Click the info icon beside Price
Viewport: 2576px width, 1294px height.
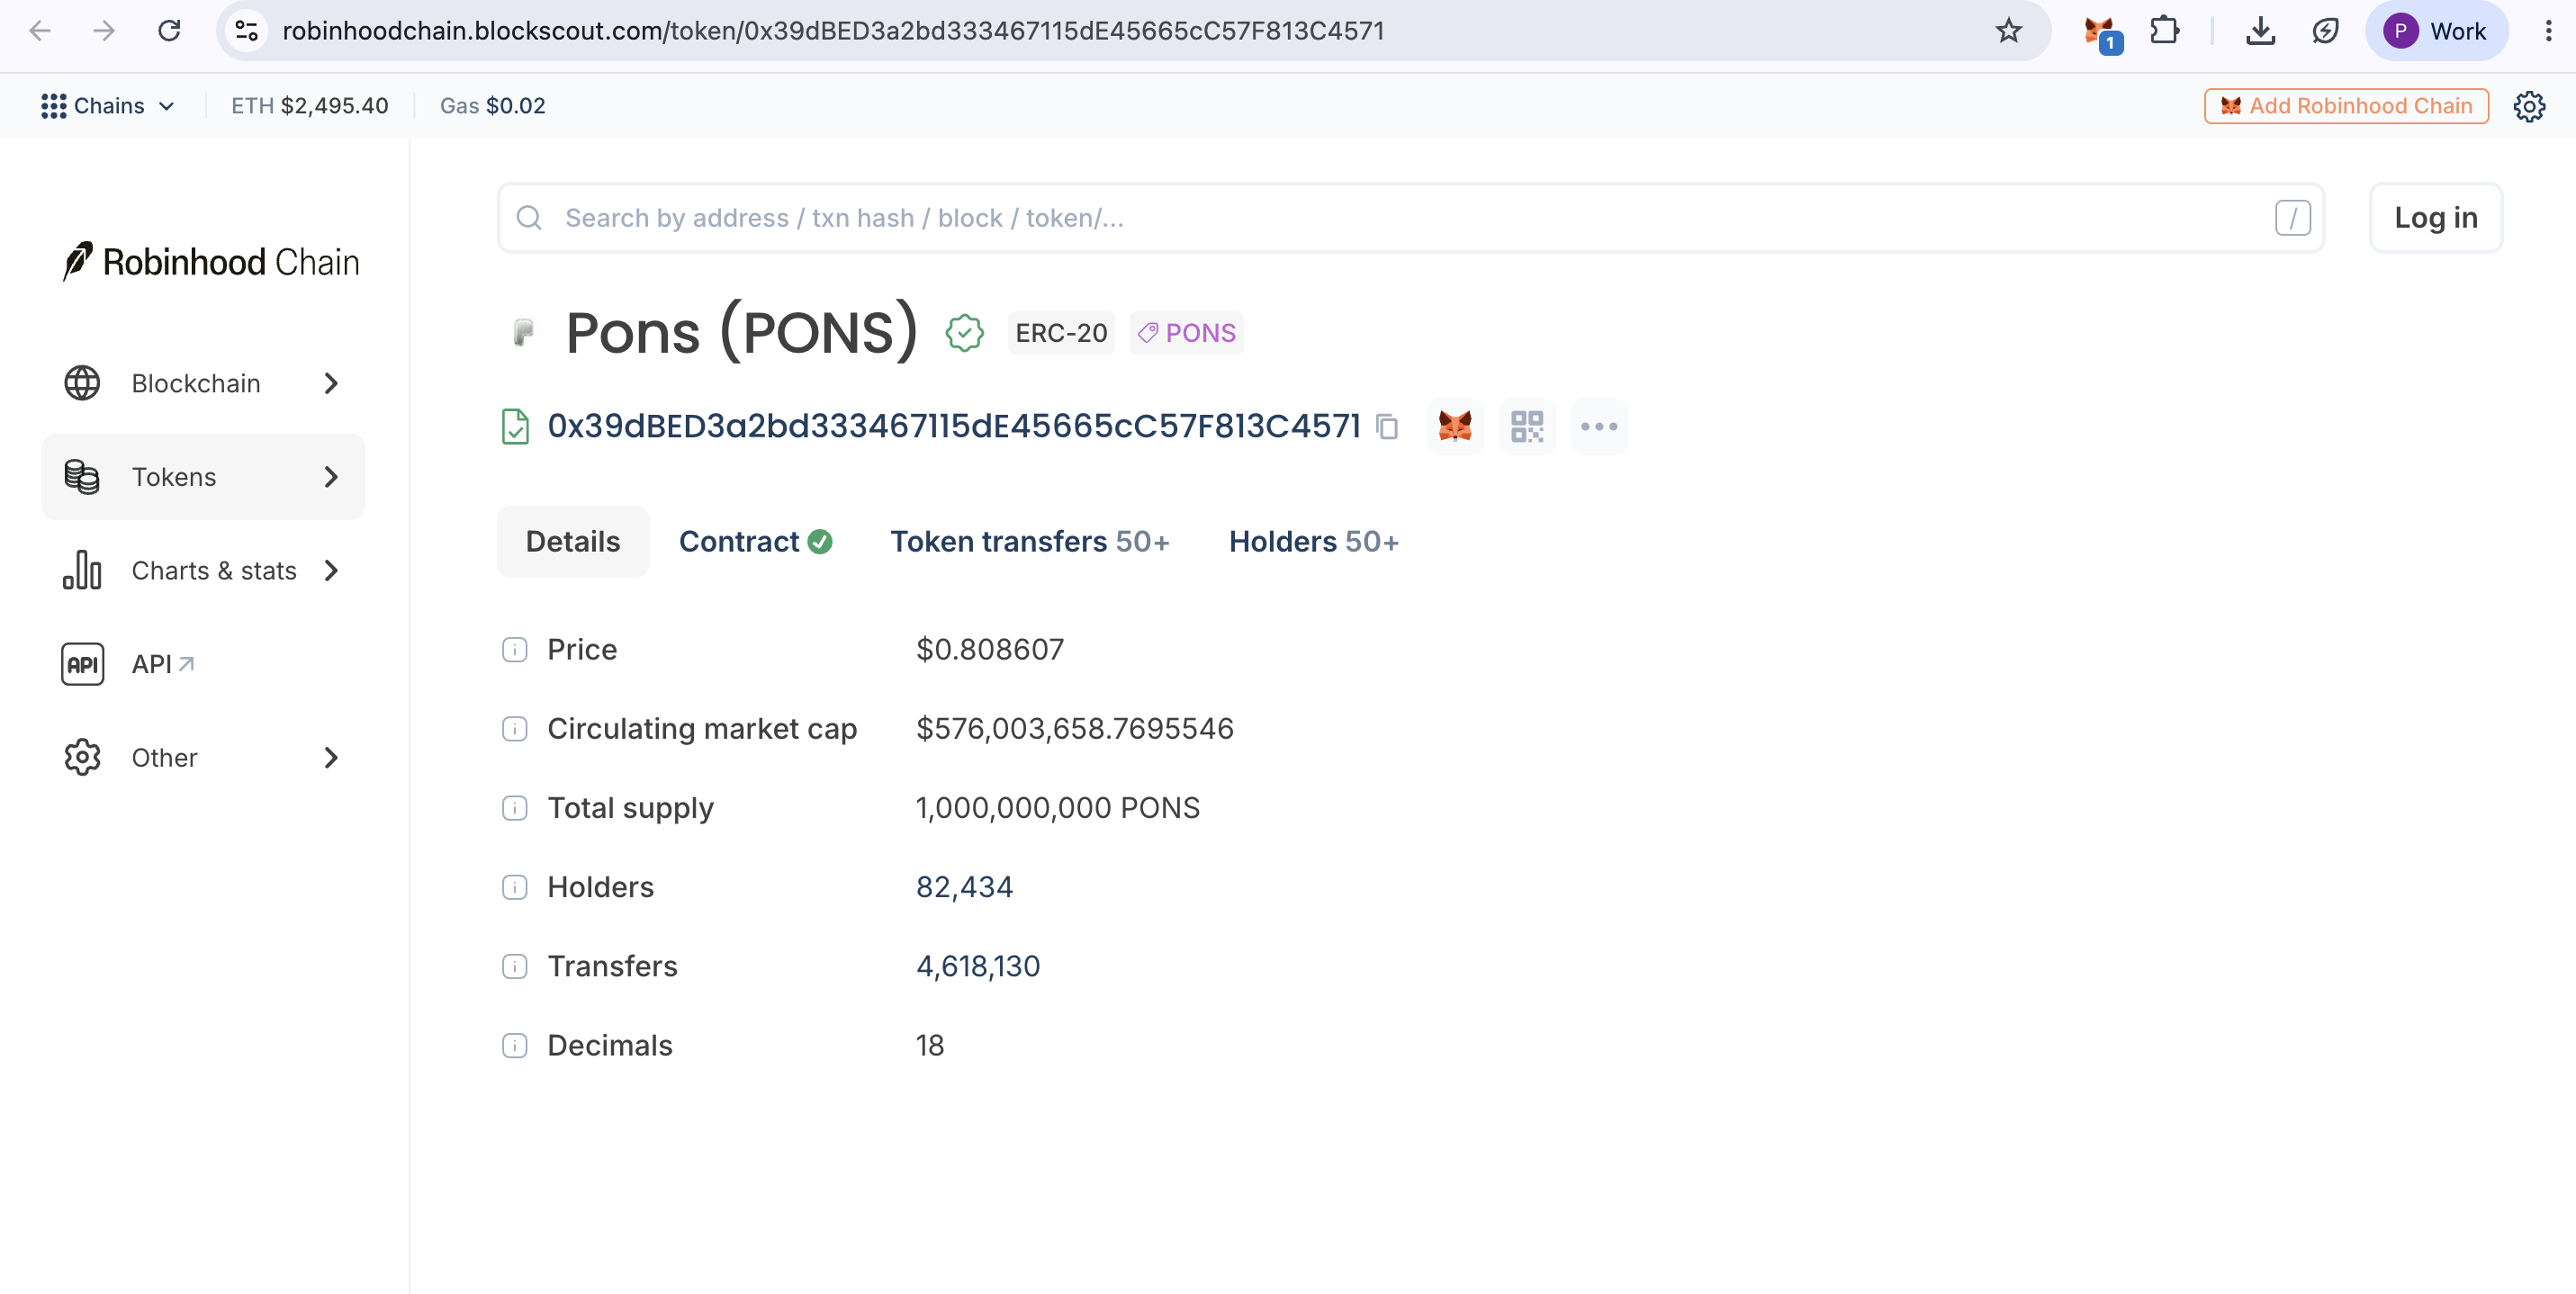(515, 650)
